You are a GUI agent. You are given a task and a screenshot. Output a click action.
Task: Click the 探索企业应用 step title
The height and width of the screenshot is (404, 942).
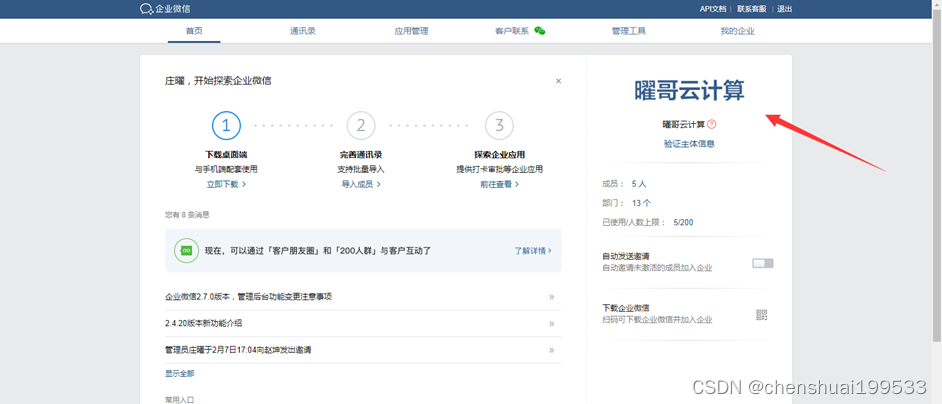[x=499, y=155]
